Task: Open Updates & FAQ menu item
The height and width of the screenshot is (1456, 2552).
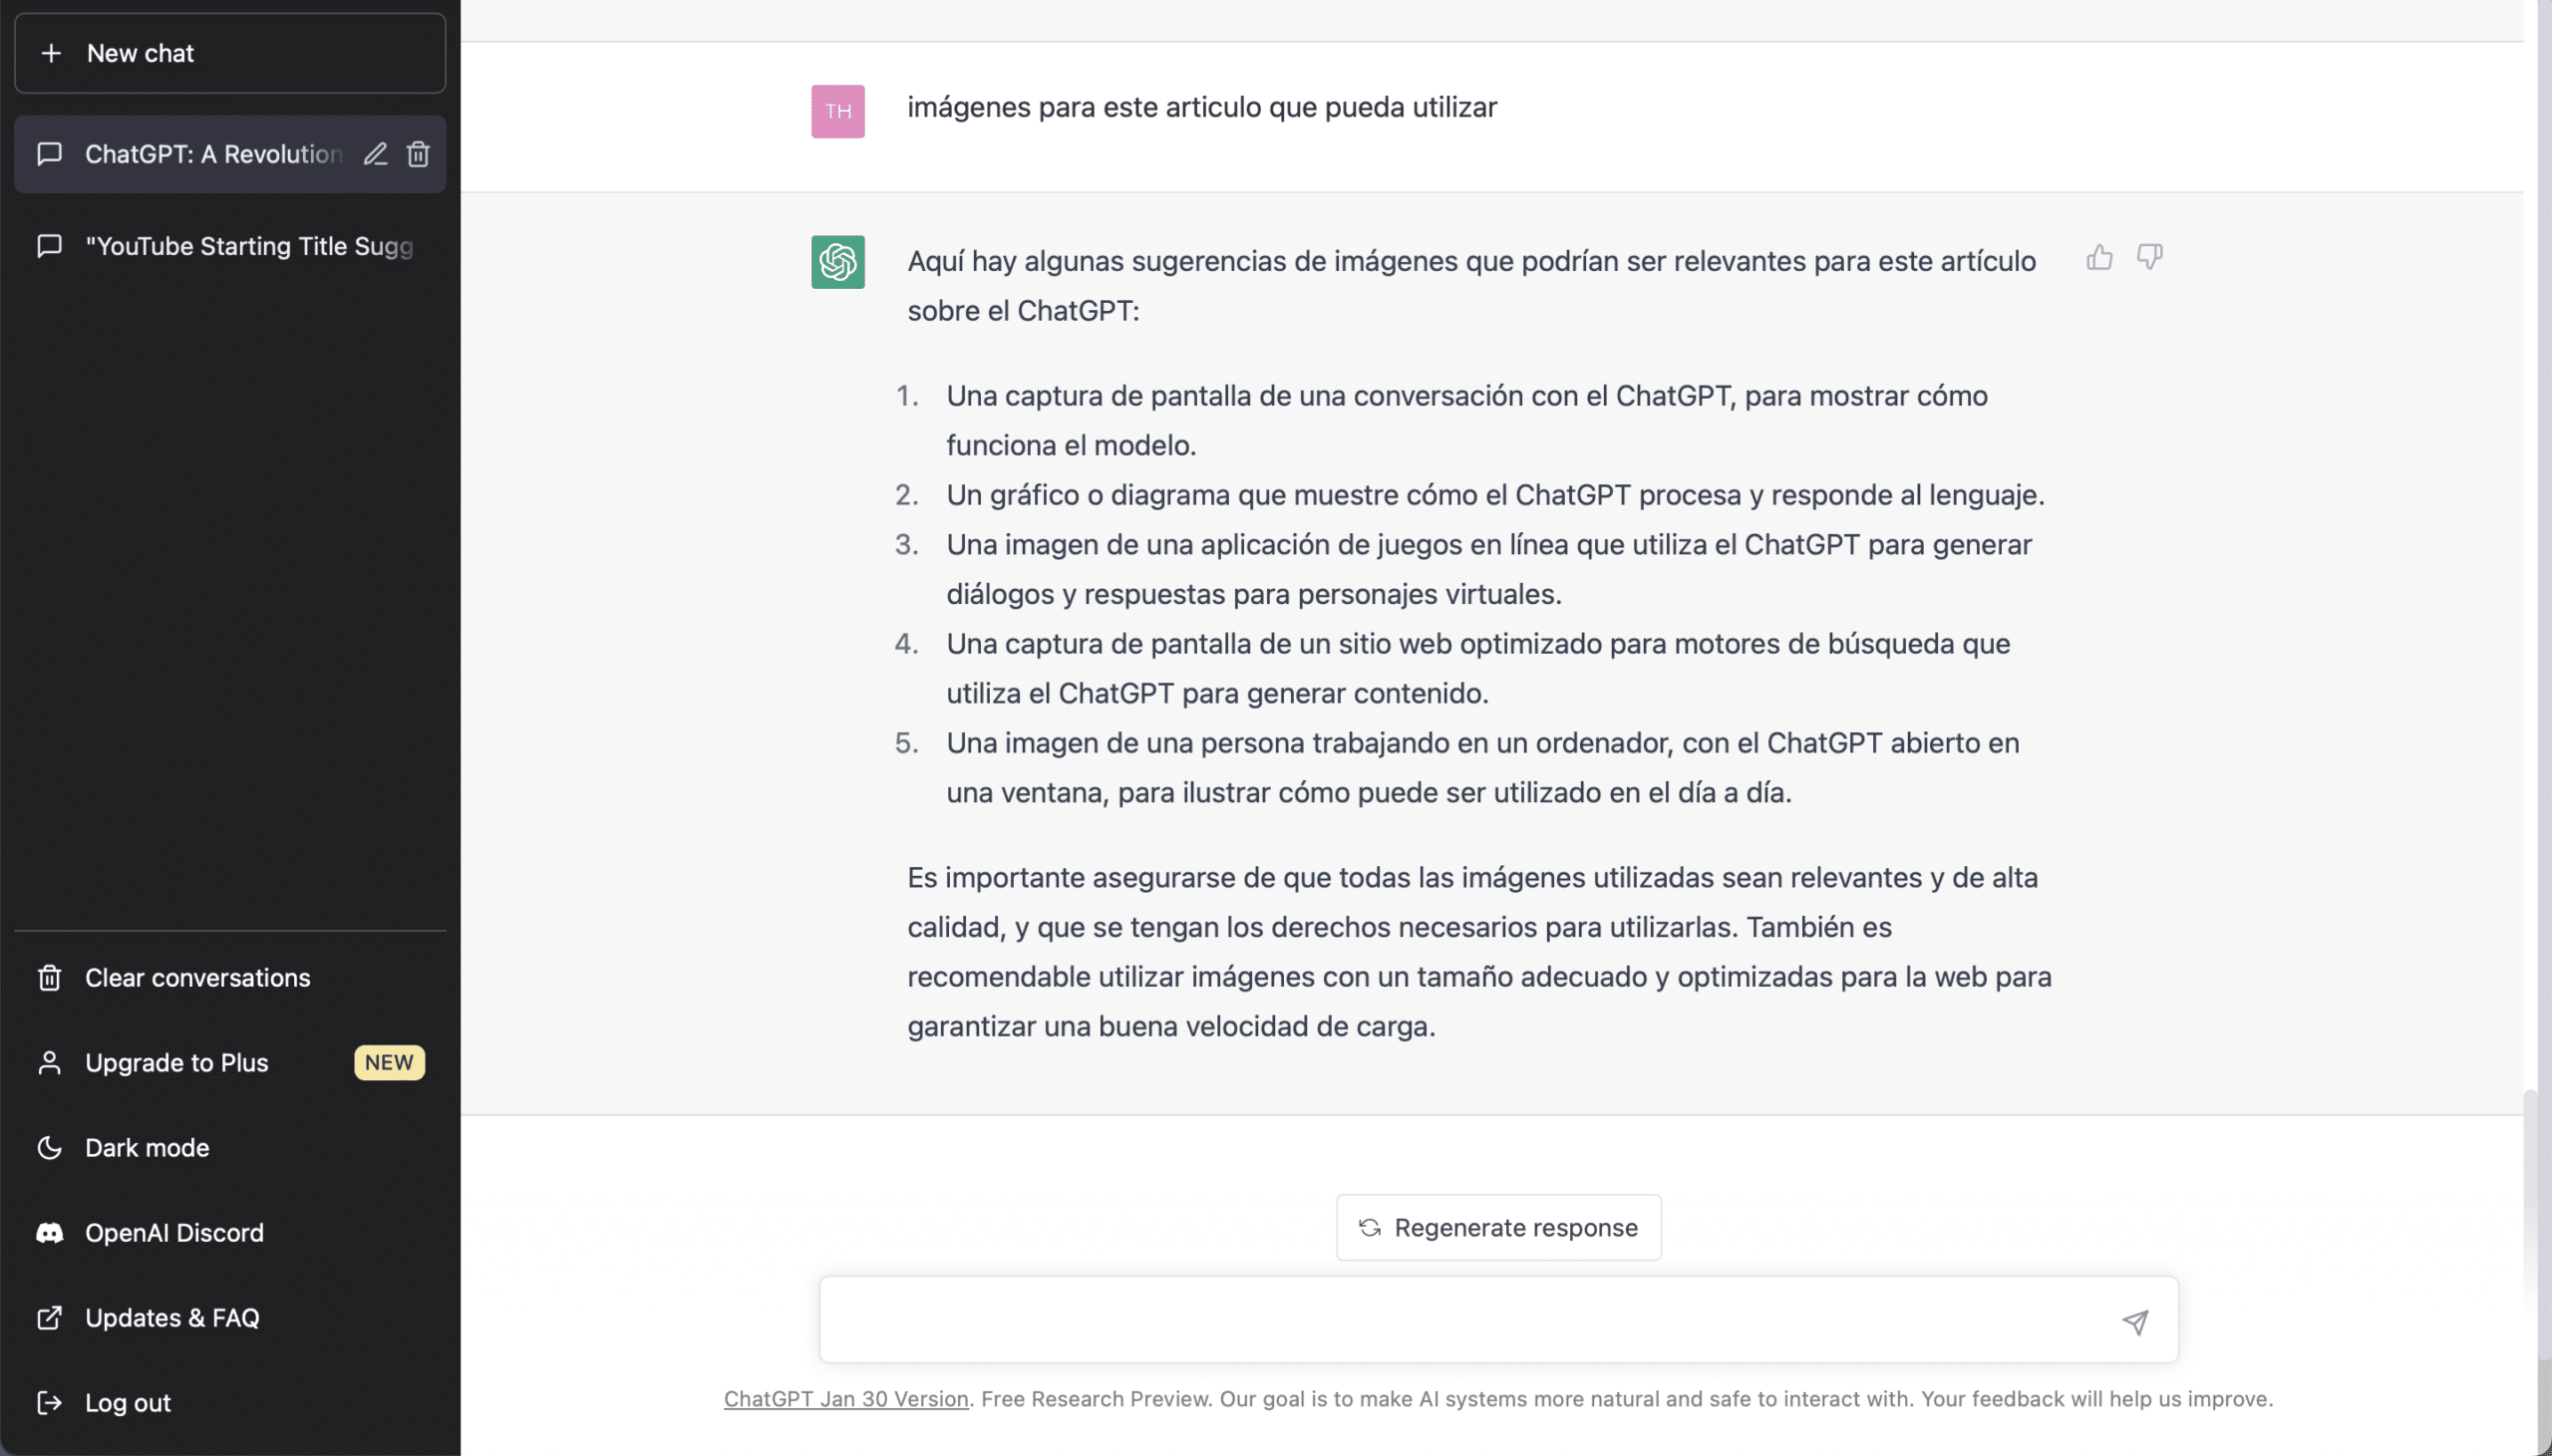Action: (x=171, y=1317)
